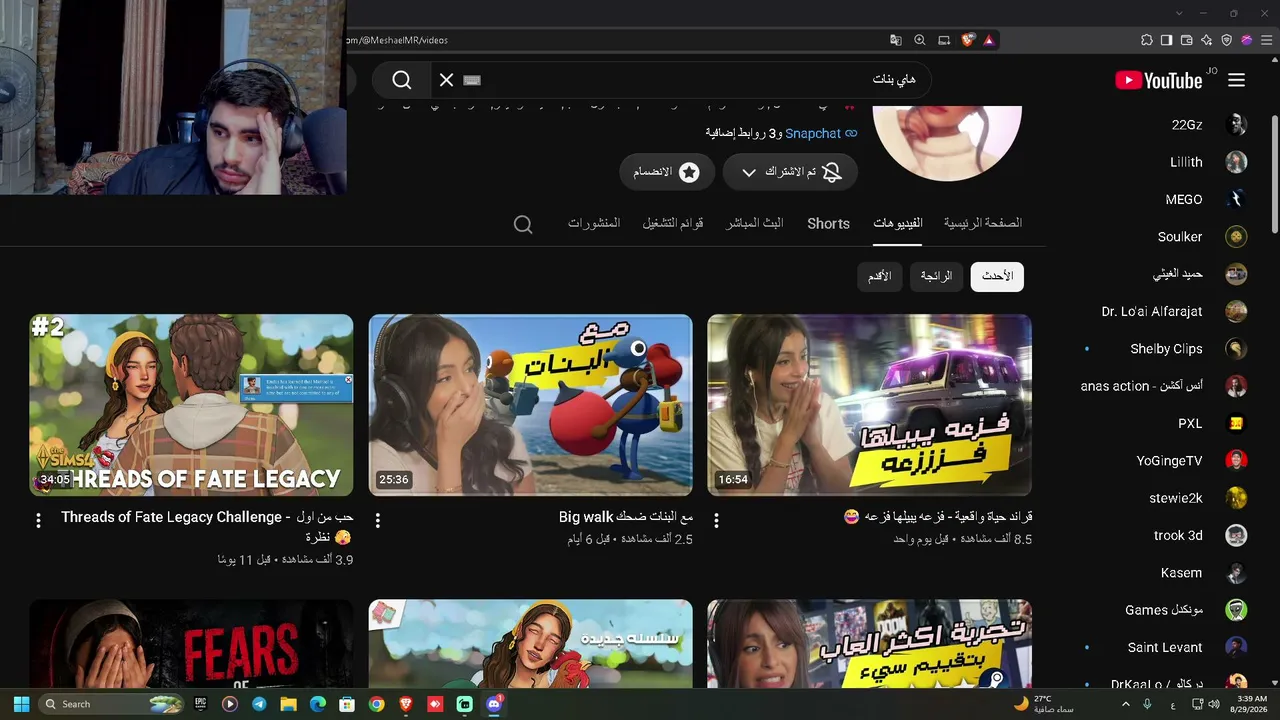Screen dimensions: 1280x720
Task: Open the YouTube guide hamburger menu
Action: tap(1237, 80)
